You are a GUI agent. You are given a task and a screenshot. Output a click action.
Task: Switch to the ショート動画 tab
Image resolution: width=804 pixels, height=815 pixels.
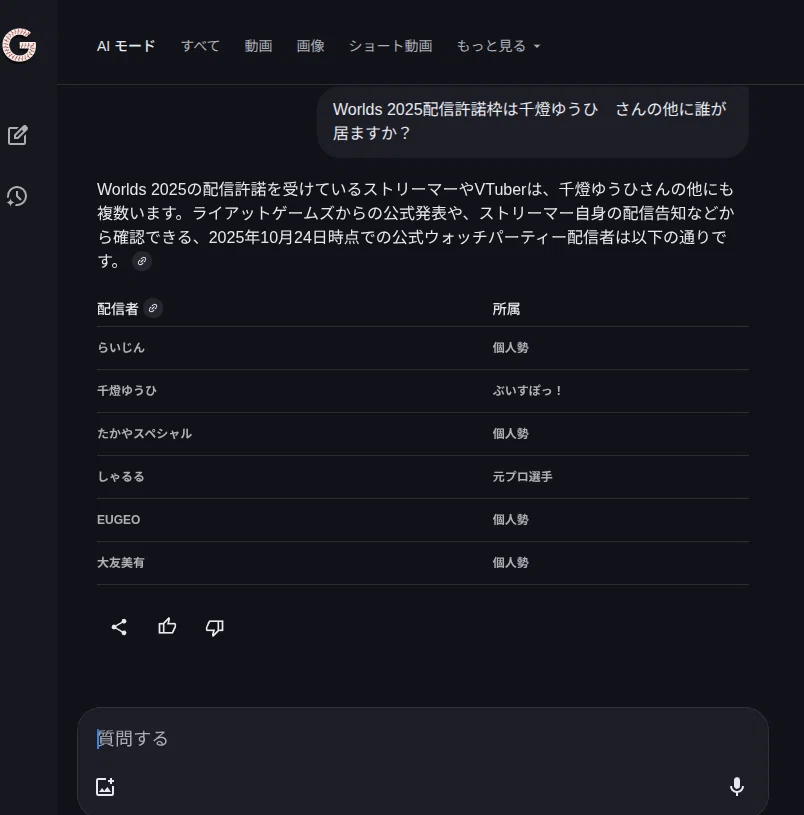(x=390, y=46)
